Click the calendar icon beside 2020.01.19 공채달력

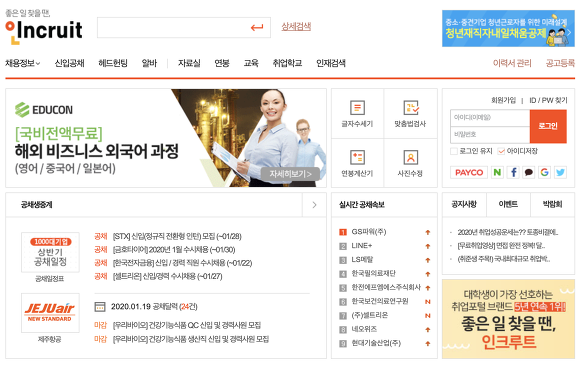[100, 307]
